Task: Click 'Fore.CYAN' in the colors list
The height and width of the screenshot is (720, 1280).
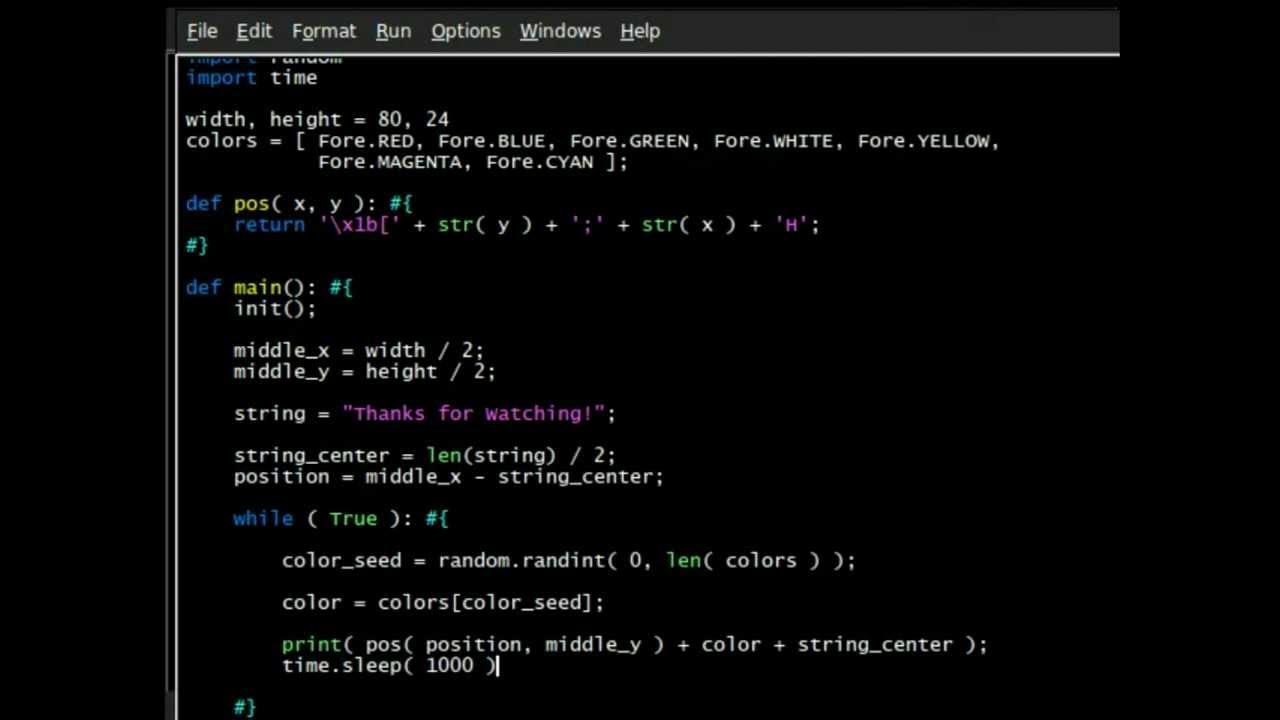Action: pyautogui.click(x=539, y=162)
